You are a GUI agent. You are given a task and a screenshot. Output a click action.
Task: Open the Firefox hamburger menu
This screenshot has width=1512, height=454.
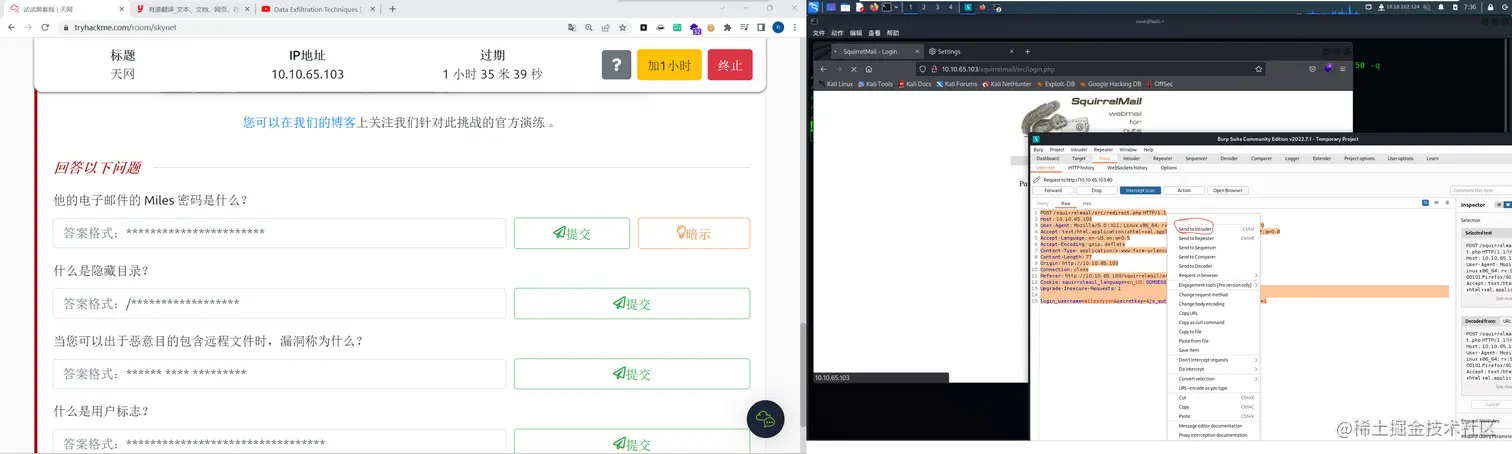(1342, 69)
